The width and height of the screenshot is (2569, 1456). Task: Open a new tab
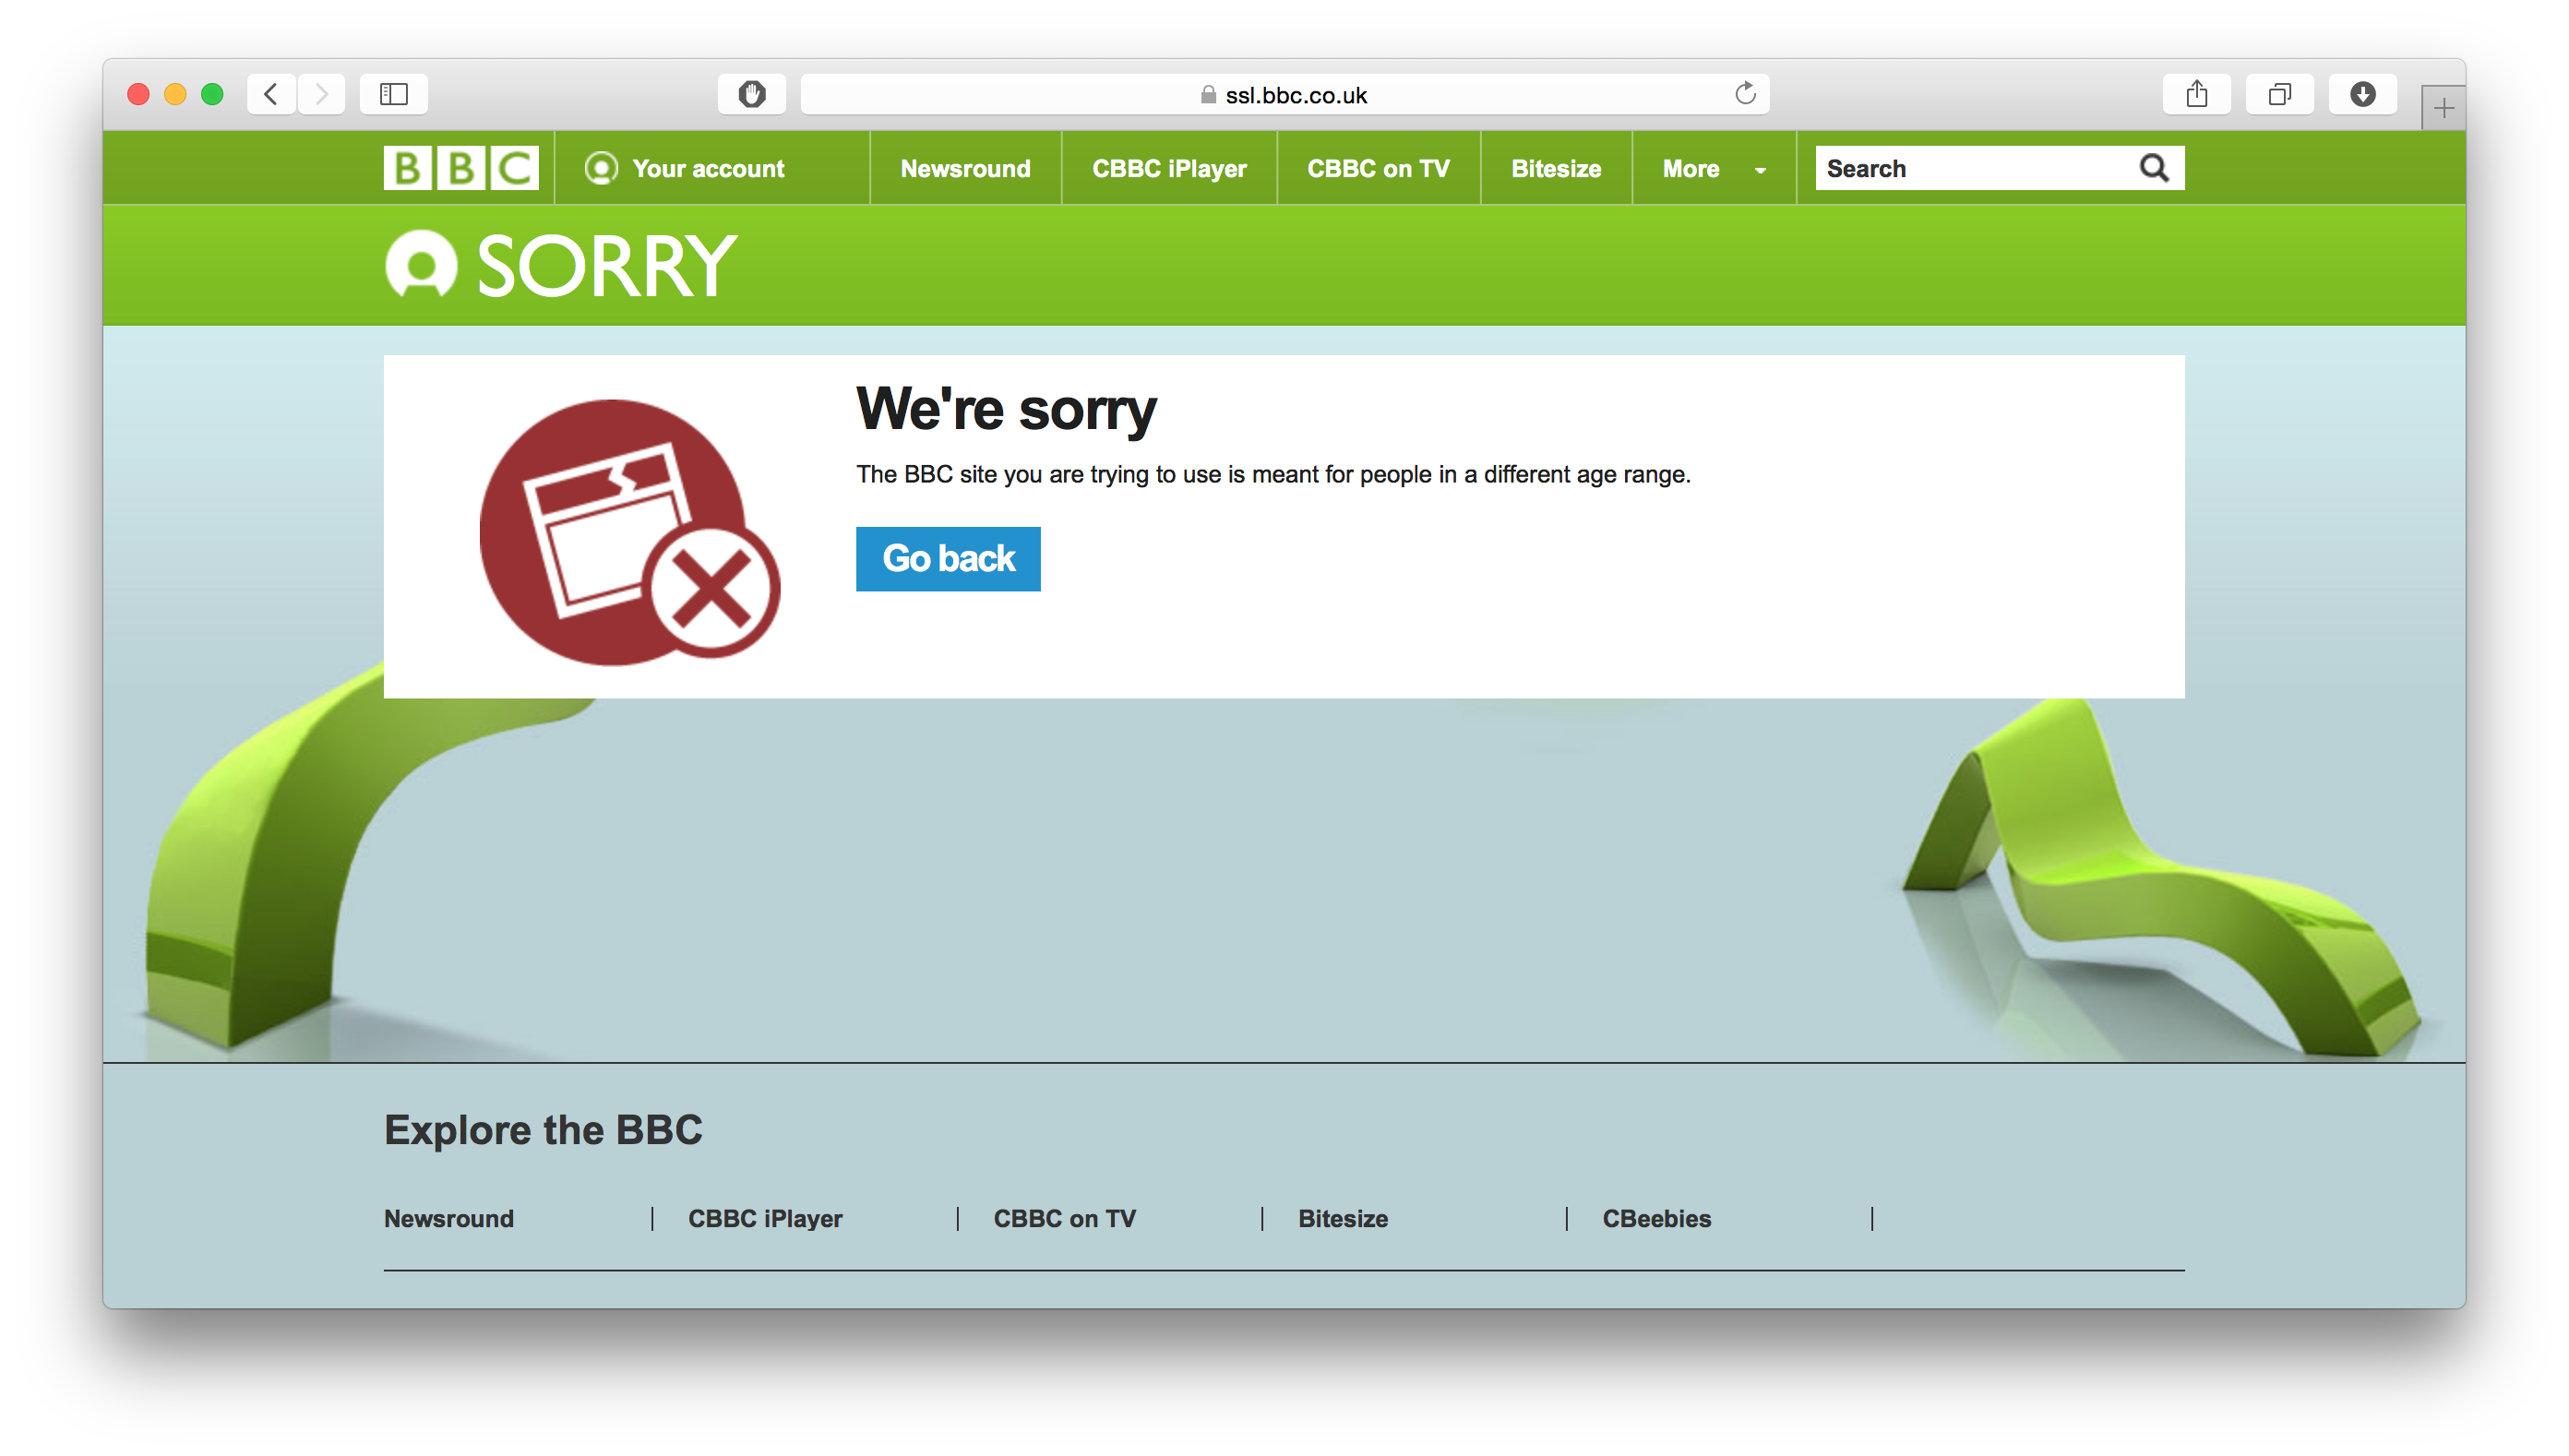(x=2443, y=108)
